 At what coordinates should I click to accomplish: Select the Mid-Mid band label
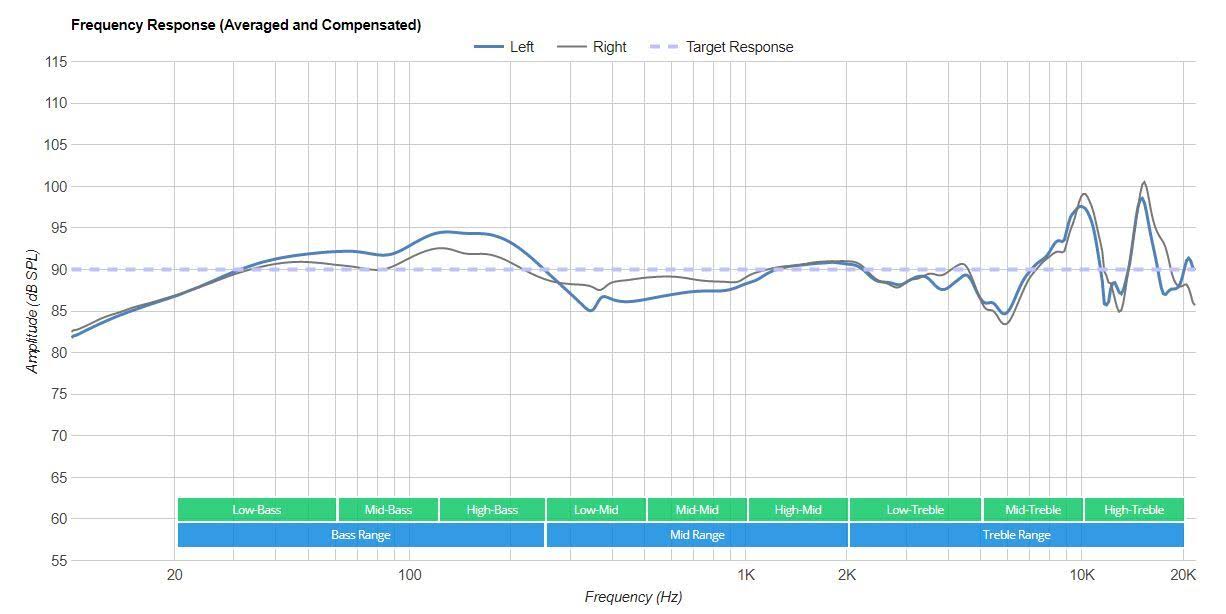[697, 510]
